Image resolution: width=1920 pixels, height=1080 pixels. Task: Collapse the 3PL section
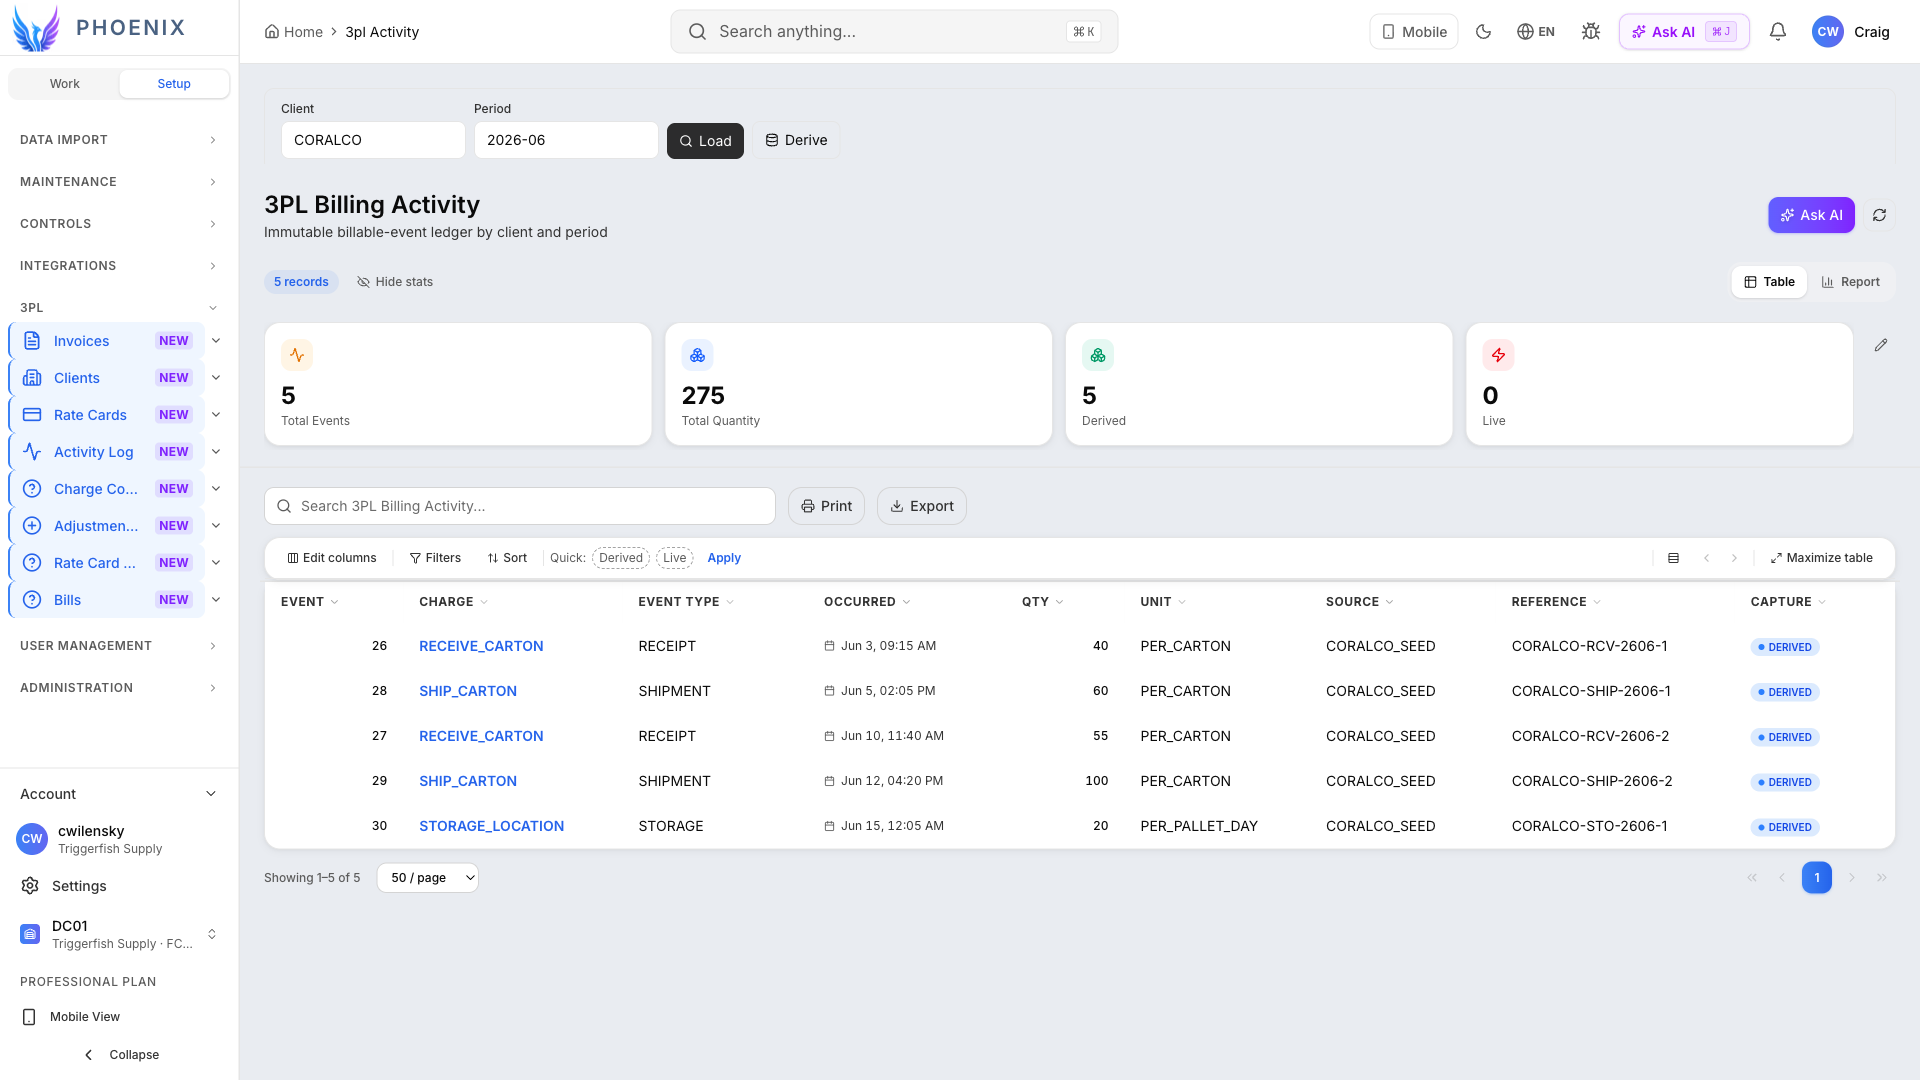coord(119,308)
